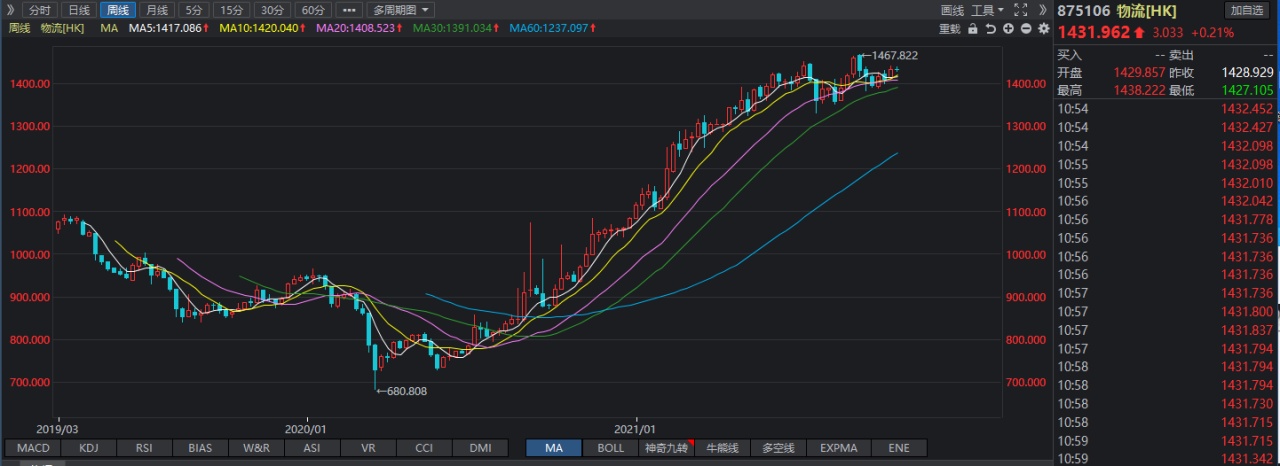This screenshot has width=1280, height=466.
Task: Open the more periods ellipsis menu
Action: (349, 10)
